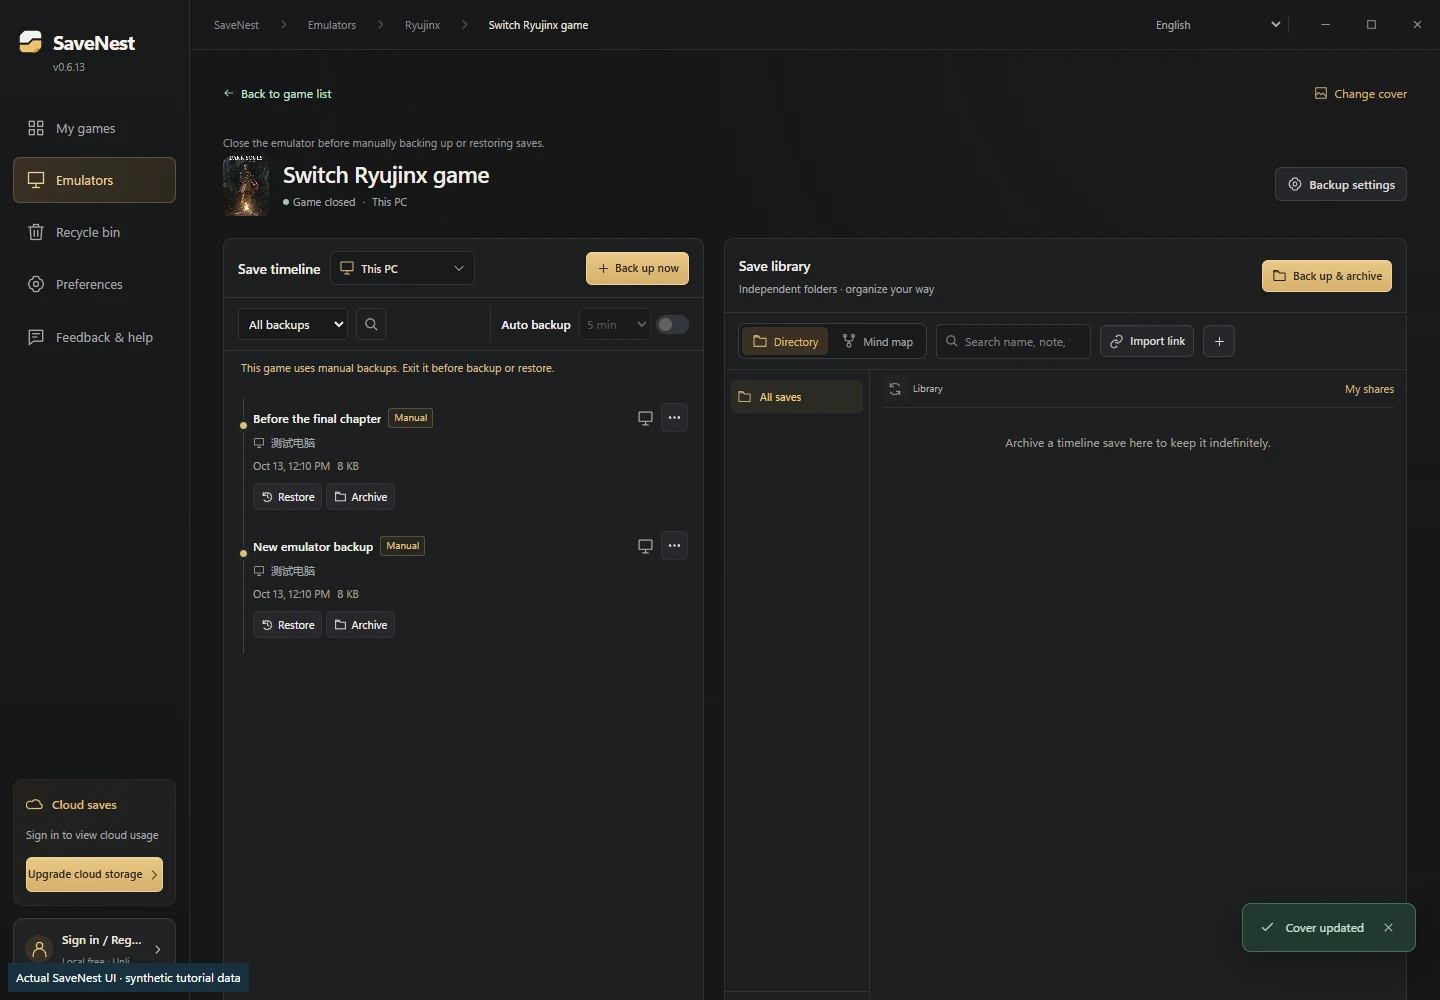This screenshot has width=1440, height=1000.
Task: Go to Preferences
Action: pyautogui.click(x=94, y=284)
